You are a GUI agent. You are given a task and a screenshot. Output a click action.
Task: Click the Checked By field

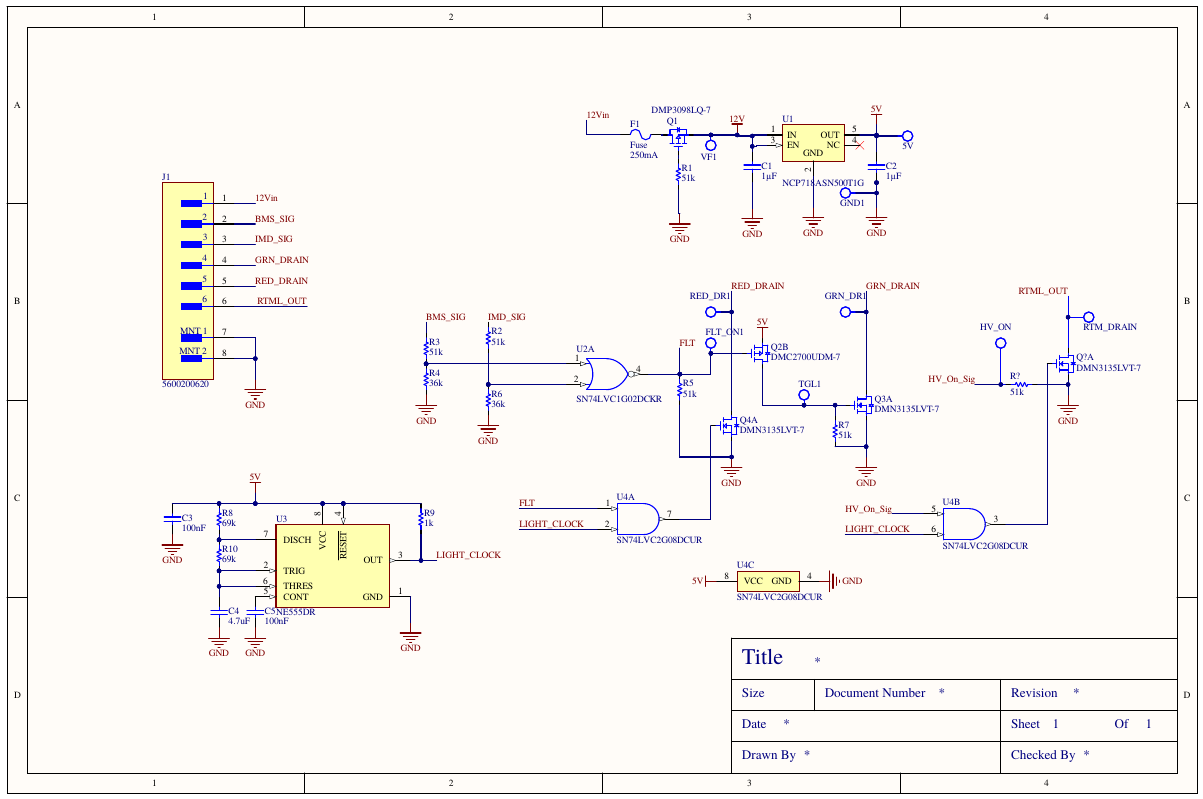point(1089,756)
